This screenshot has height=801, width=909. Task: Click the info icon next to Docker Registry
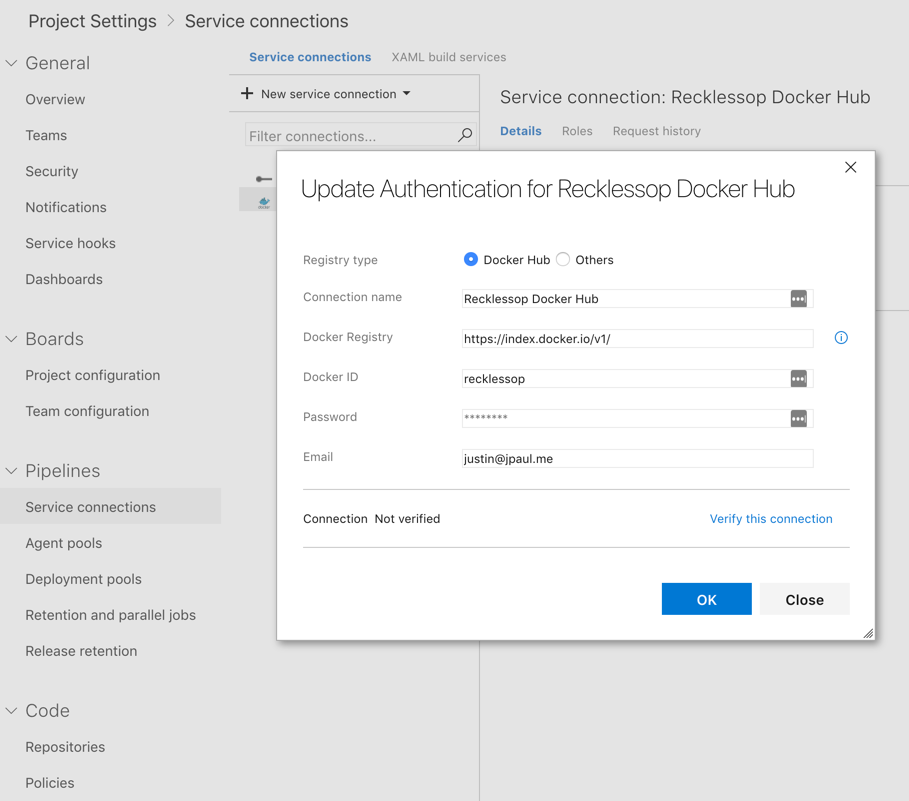click(841, 338)
